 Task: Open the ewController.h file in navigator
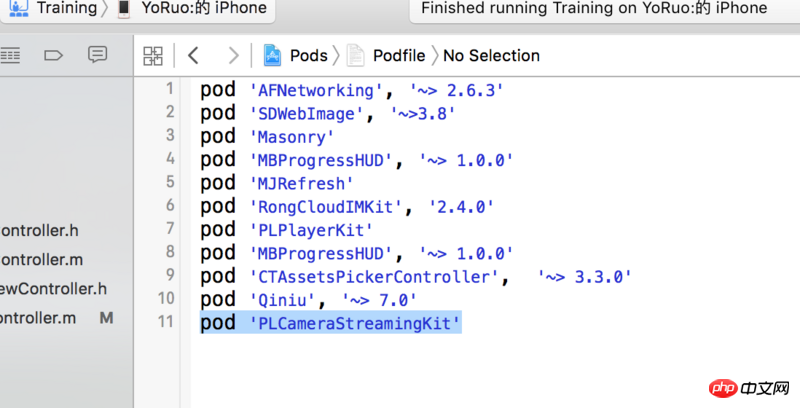54,289
